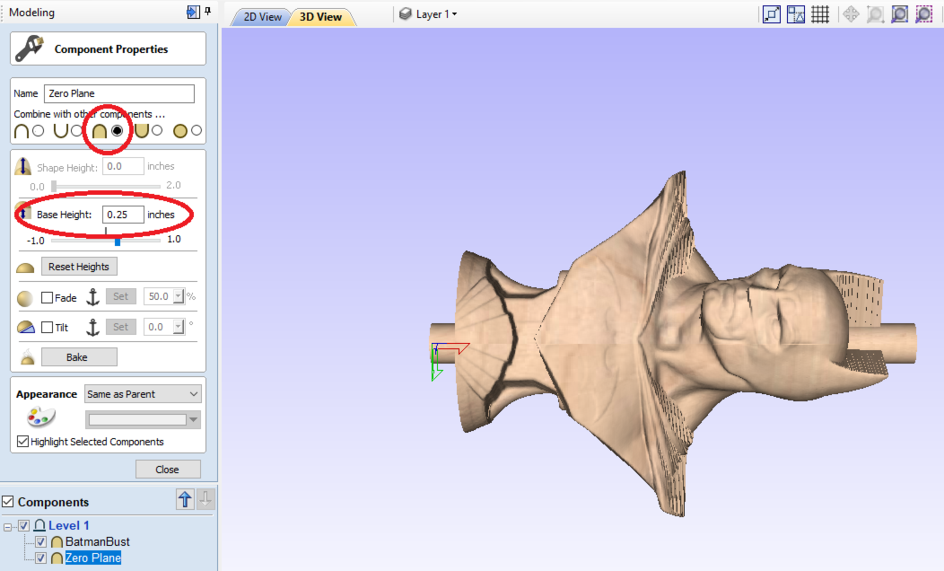Collapse the Level 1 tree node

point(8,526)
